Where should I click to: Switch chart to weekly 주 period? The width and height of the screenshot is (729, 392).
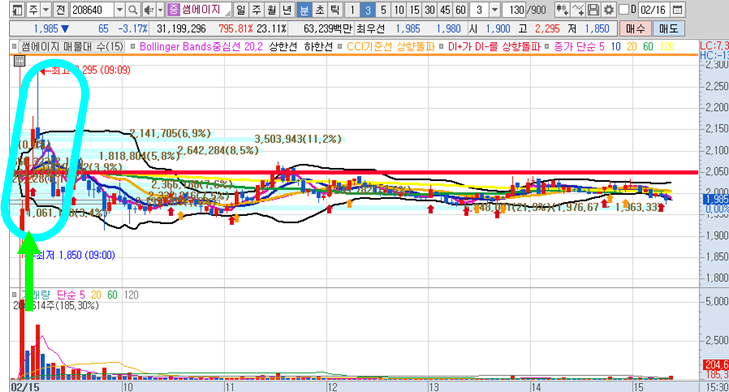point(256,9)
